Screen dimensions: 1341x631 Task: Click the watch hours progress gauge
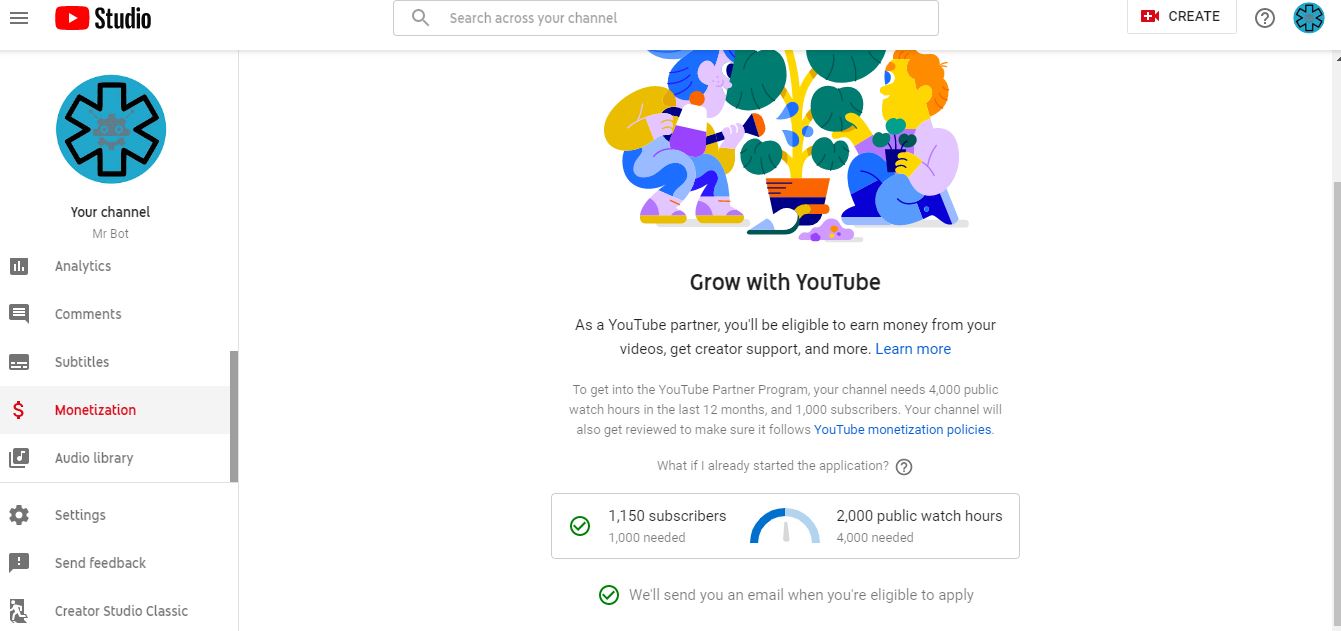tap(785, 525)
